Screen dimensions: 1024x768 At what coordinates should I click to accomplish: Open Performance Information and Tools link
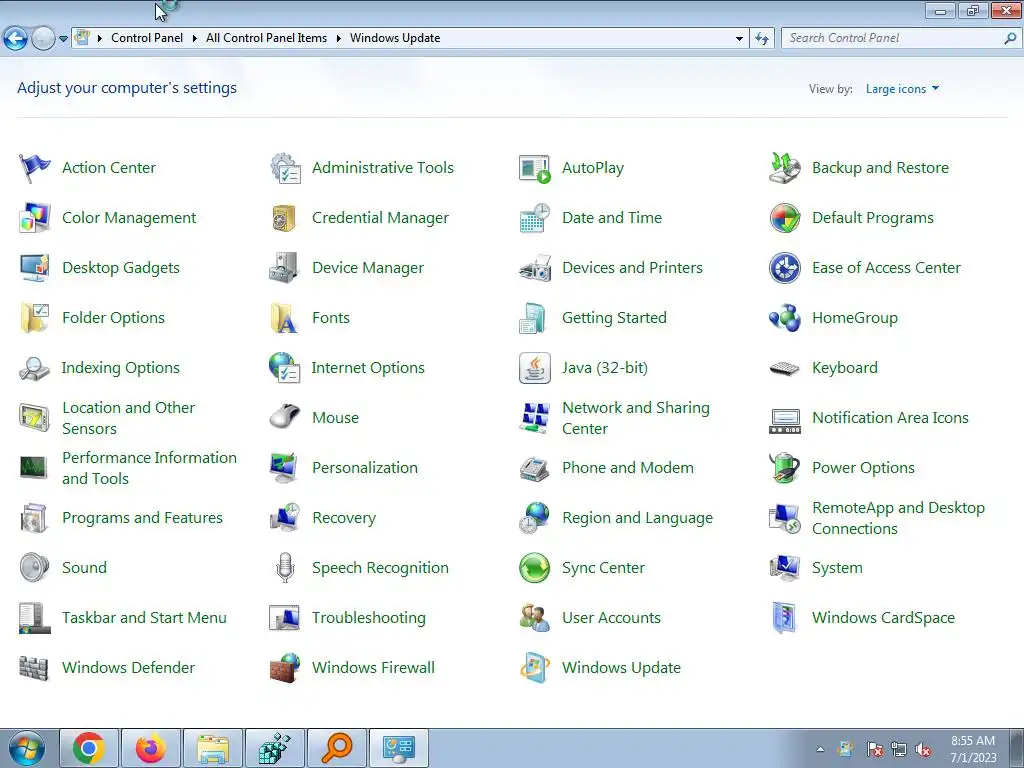[150, 468]
